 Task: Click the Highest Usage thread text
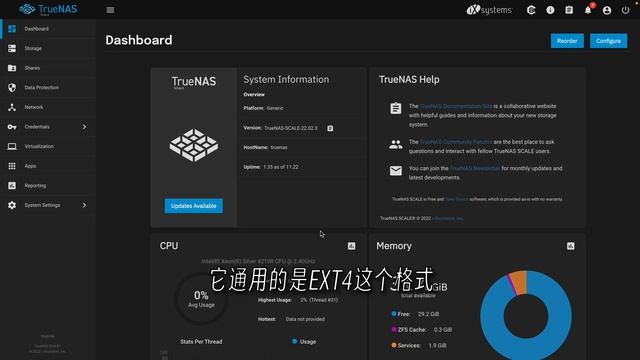pos(298,300)
